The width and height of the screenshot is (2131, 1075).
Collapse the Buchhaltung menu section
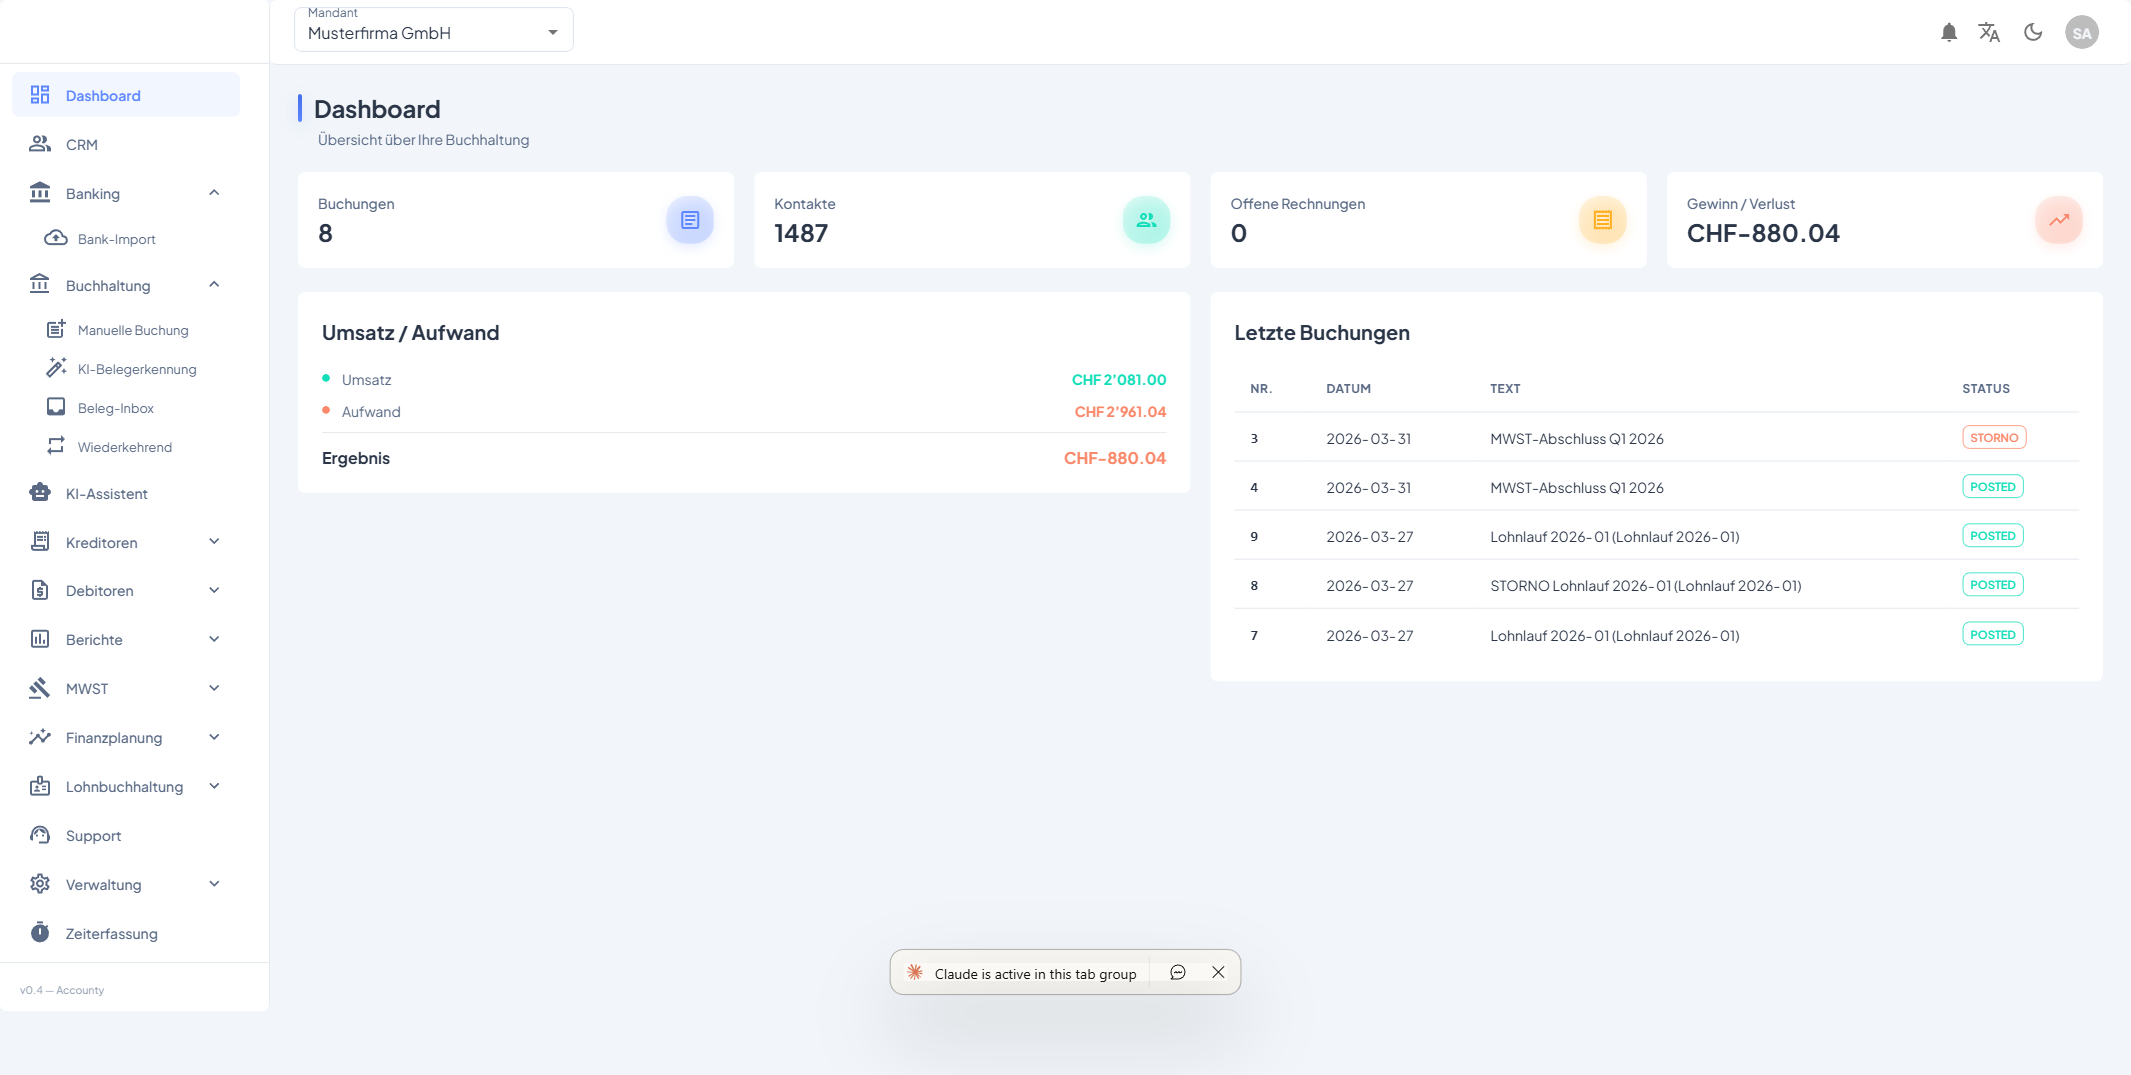214,285
